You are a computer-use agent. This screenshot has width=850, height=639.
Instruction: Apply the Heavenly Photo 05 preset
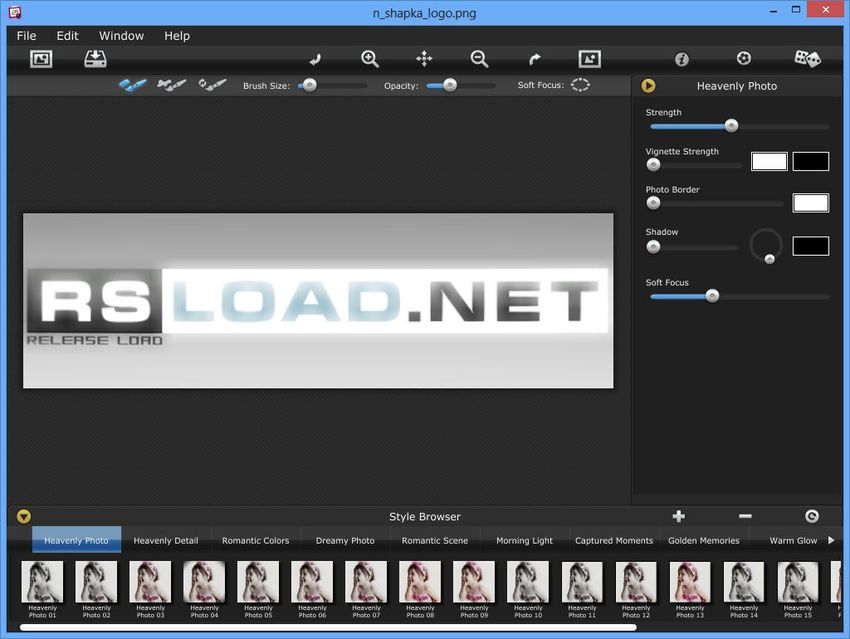(x=258, y=589)
